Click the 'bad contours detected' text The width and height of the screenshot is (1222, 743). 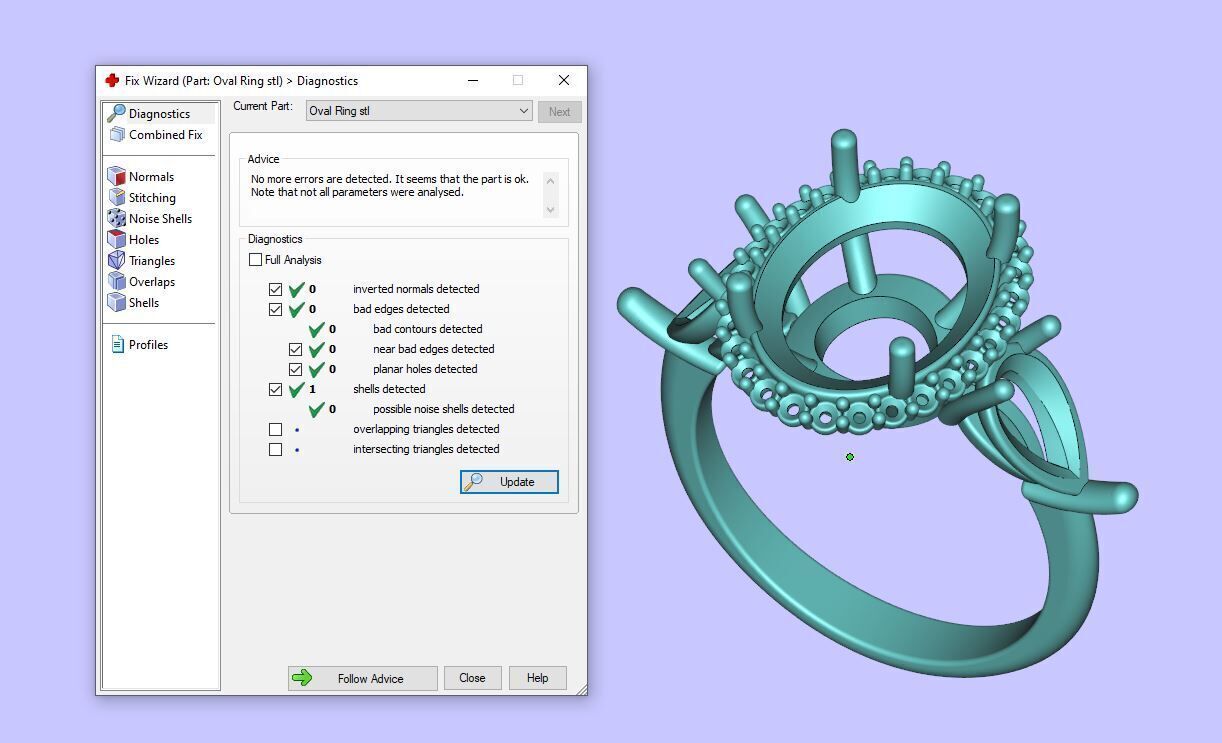(428, 329)
